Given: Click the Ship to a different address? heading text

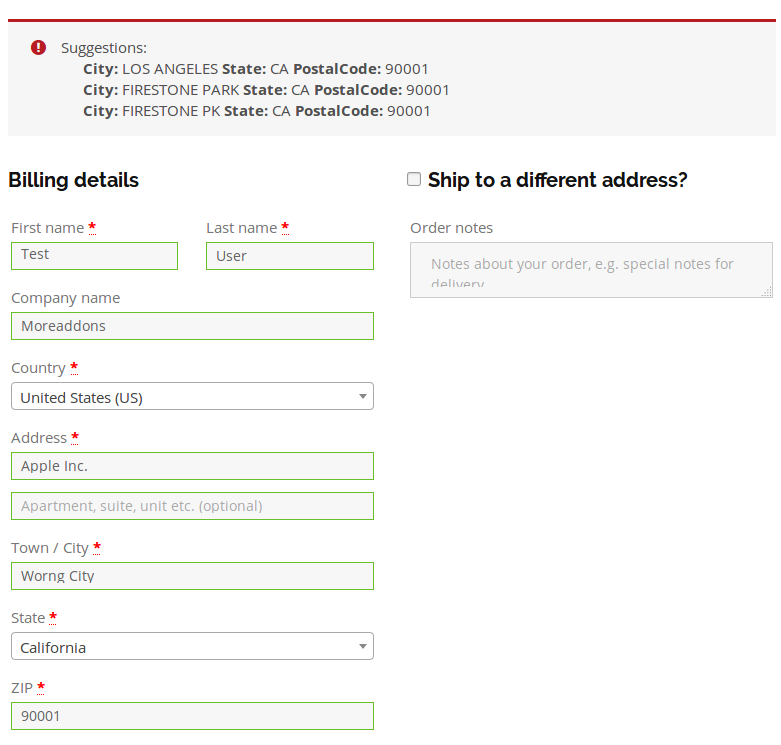Looking at the screenshot, I should pos(557,180).
